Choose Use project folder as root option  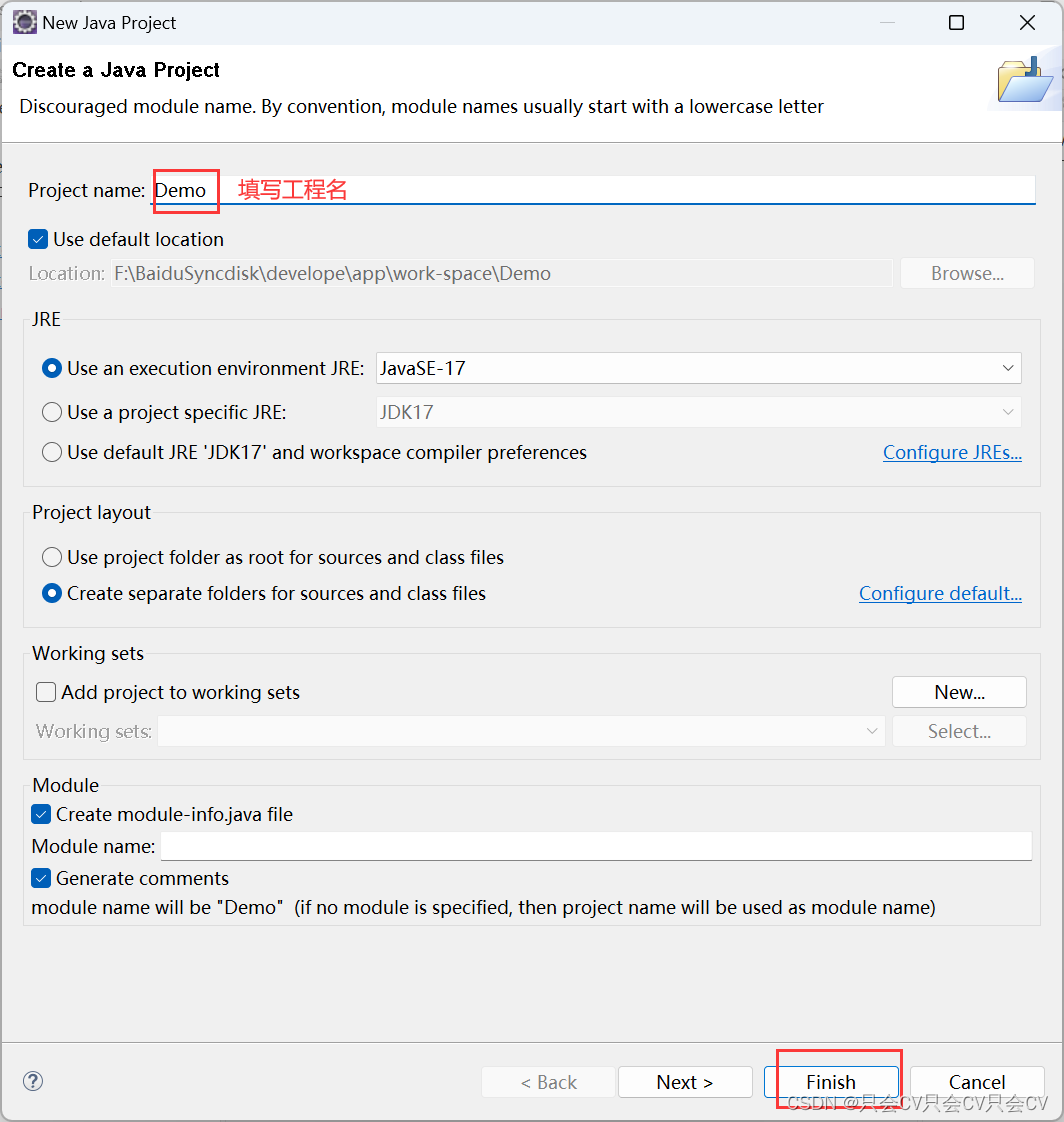[x=51, y=557]
